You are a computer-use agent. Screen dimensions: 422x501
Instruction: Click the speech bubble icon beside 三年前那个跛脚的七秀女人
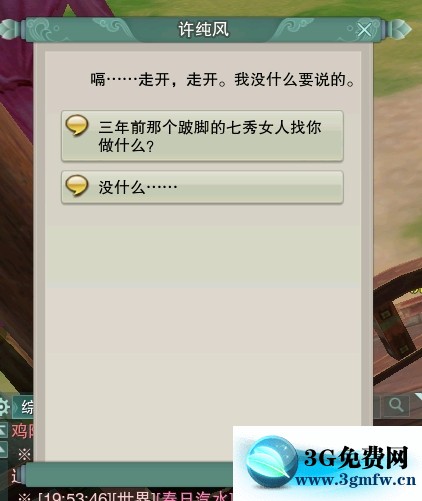coord(77,126)
